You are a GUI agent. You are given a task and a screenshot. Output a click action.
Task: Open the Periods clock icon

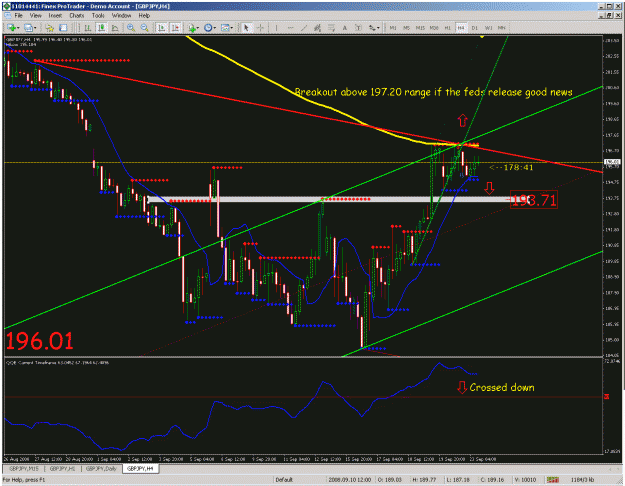pos(208,28)
